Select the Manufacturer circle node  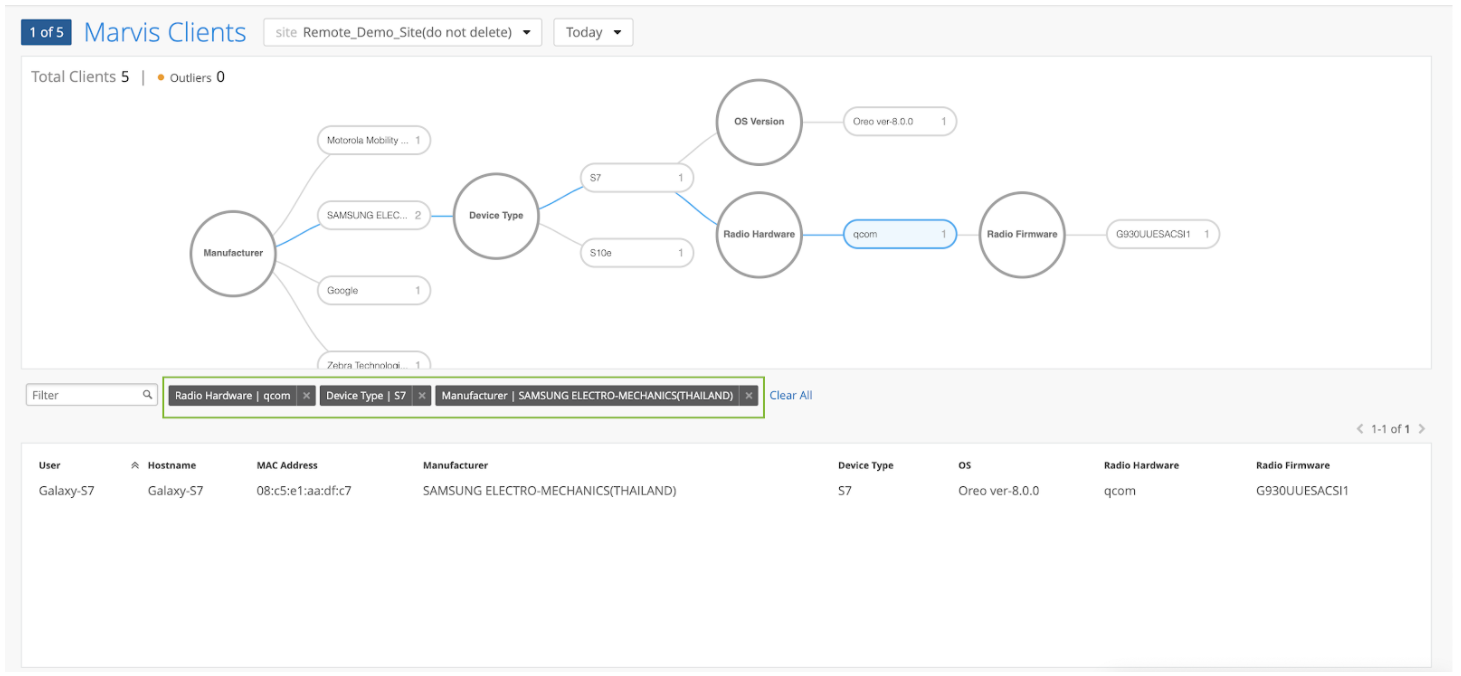[x=233, y=253]
